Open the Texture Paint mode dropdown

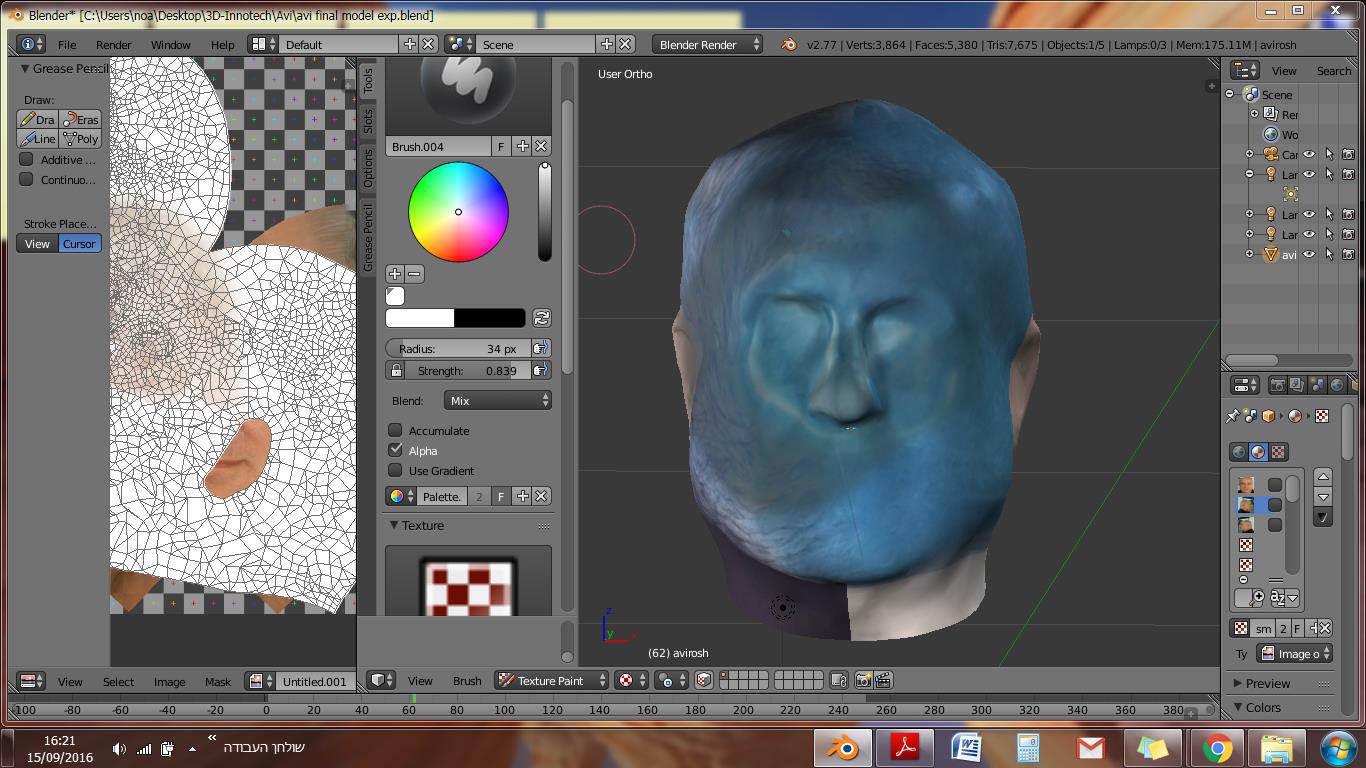pos(552,680)
